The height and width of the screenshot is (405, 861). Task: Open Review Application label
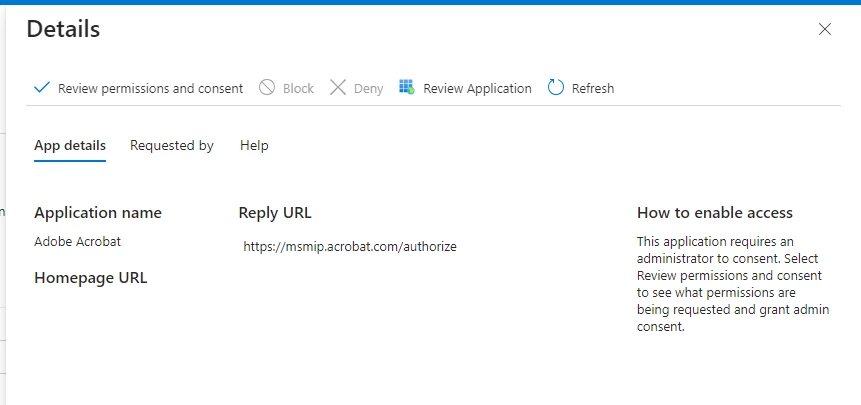coord(477,88)
